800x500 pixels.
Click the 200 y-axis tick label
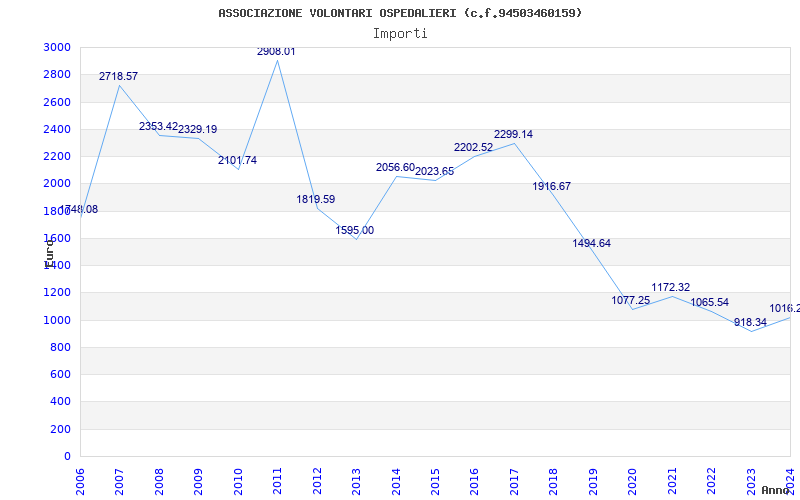pos(60,429)
